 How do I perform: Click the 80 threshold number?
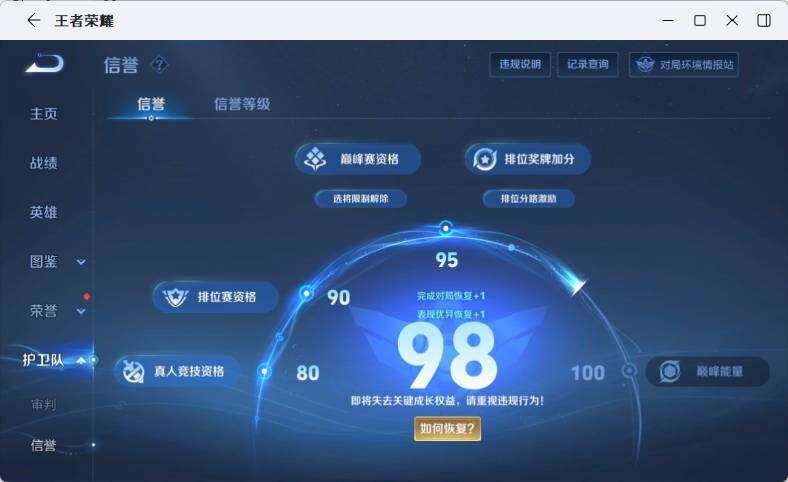[308, 373]
